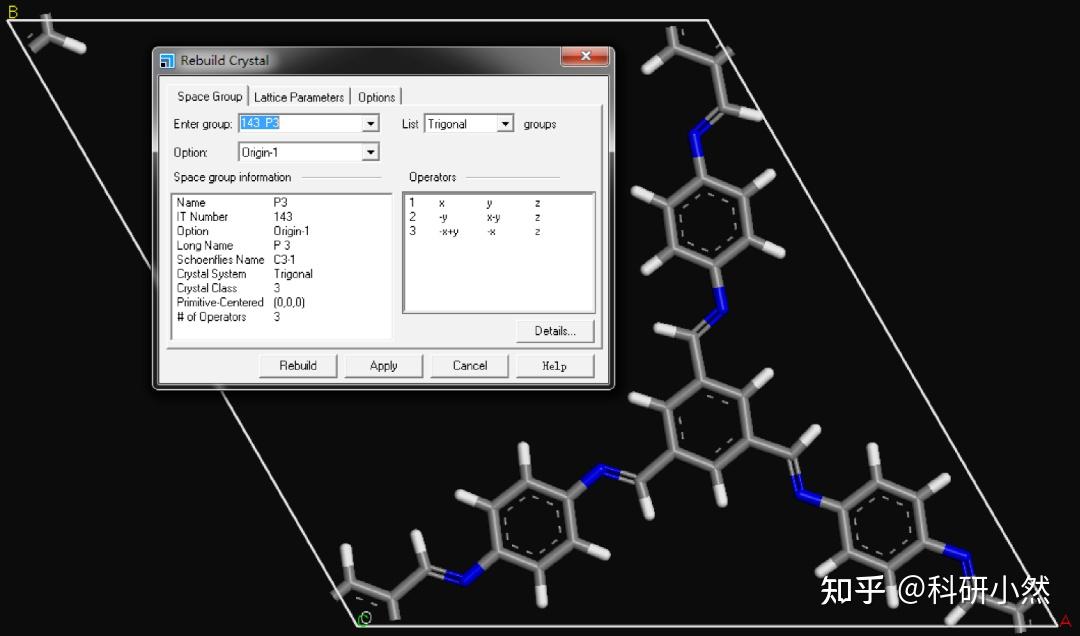Open the List crystal system dropdown showing Trigonal
The height and width of the screenshot is (636, 1080).
click(505, 123)
